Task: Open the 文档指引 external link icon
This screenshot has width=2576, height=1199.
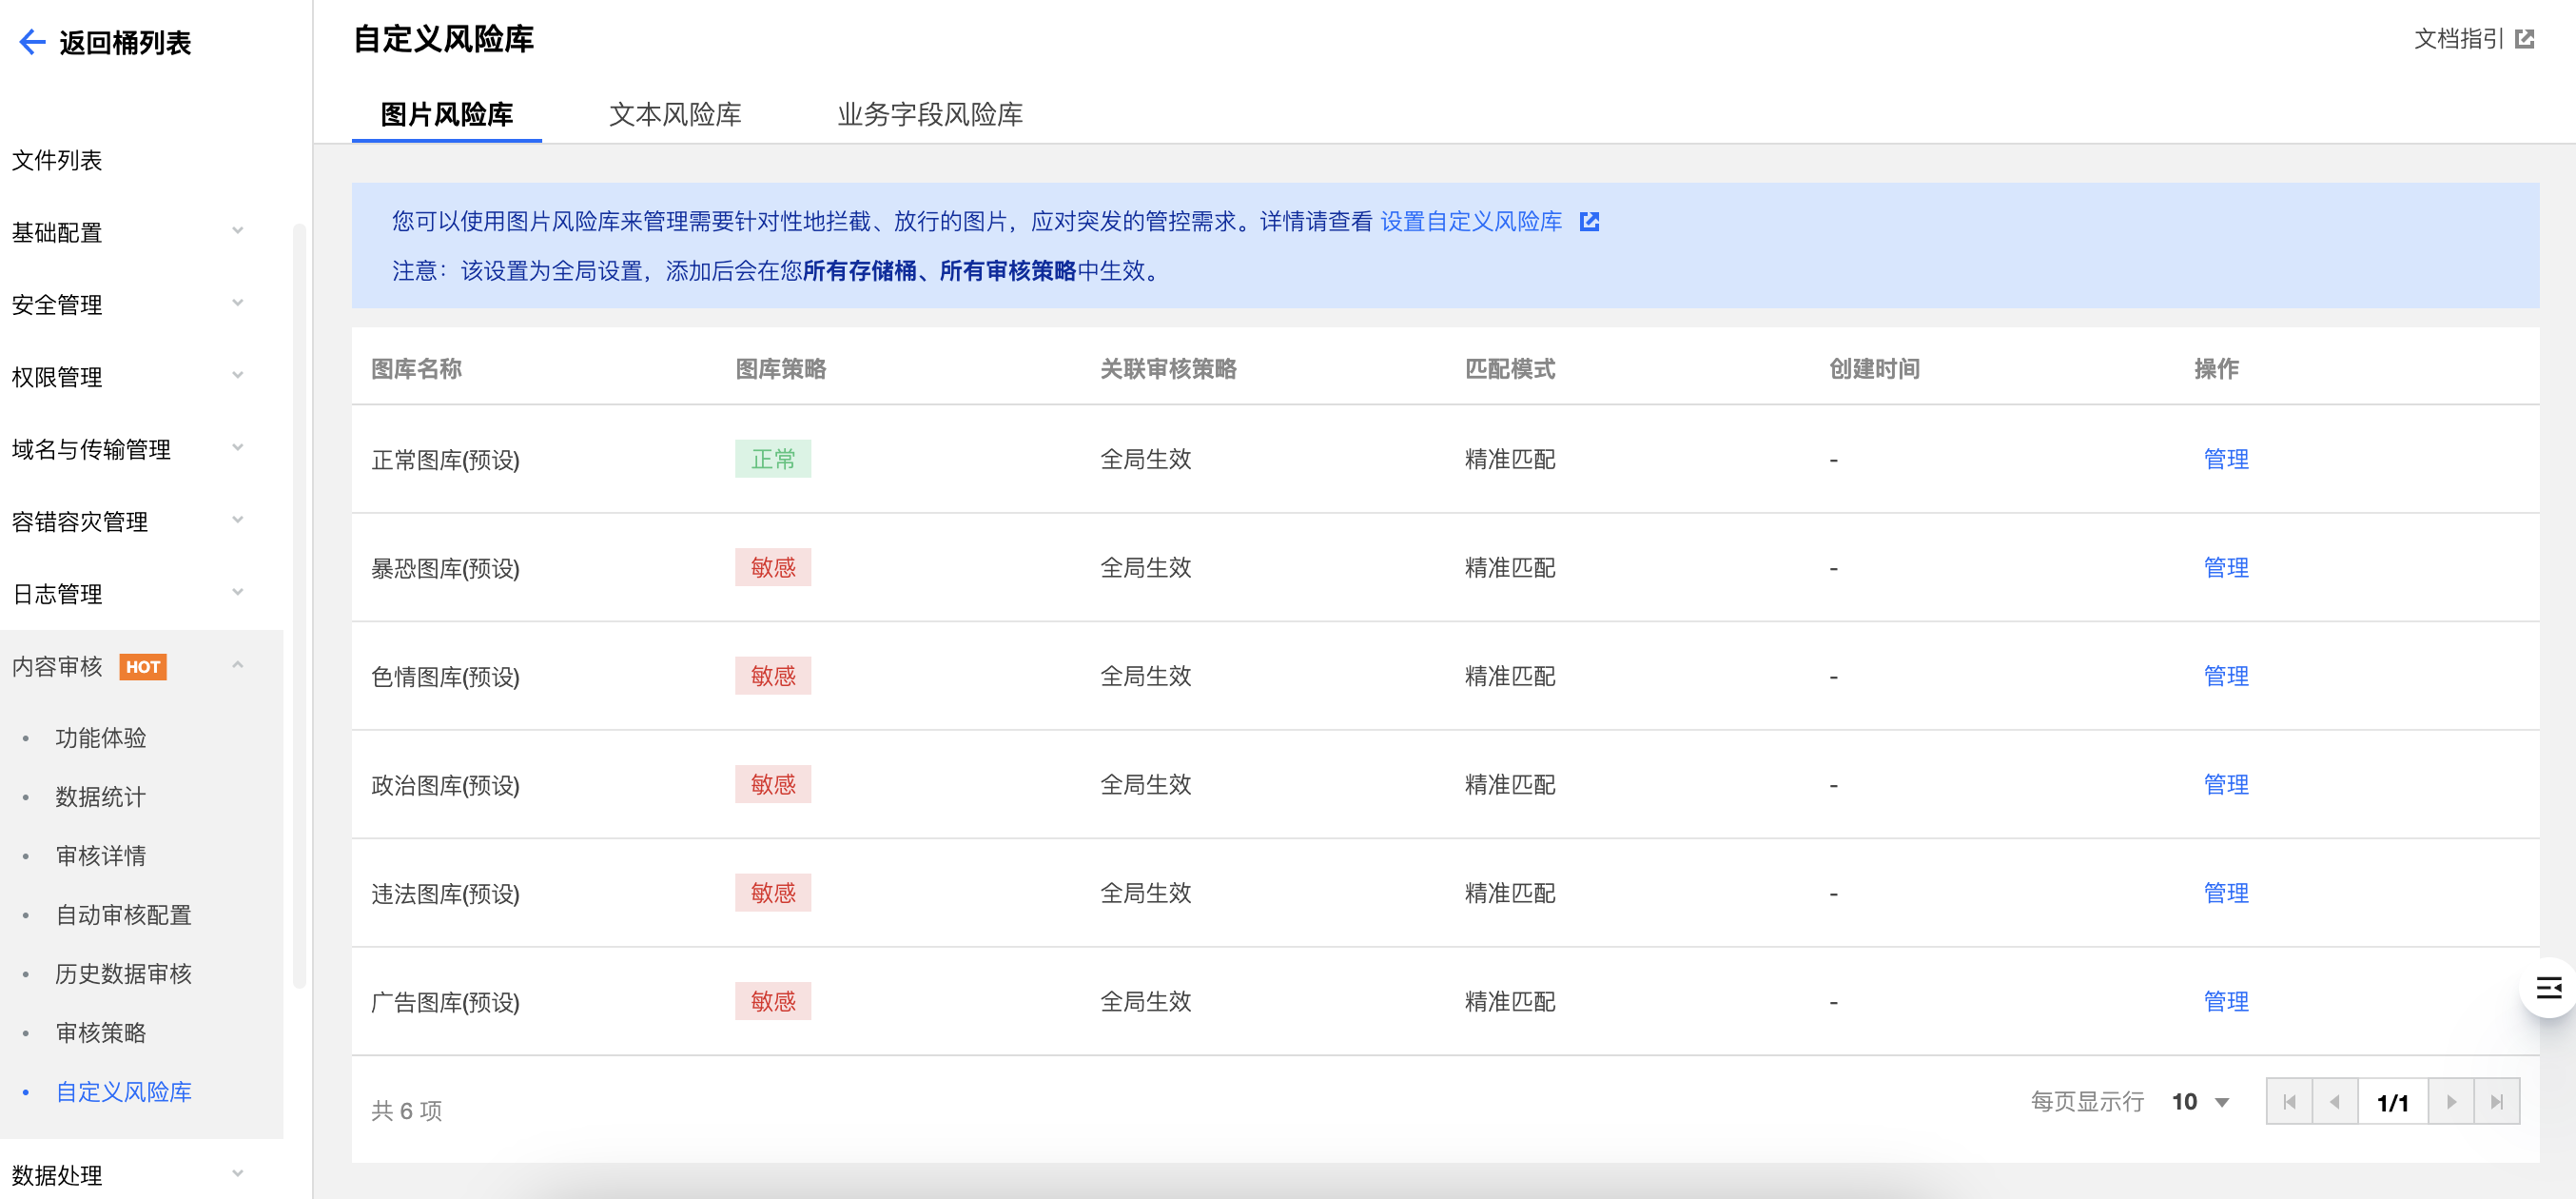Action: pyautogui.click(x=2525, y=39)
